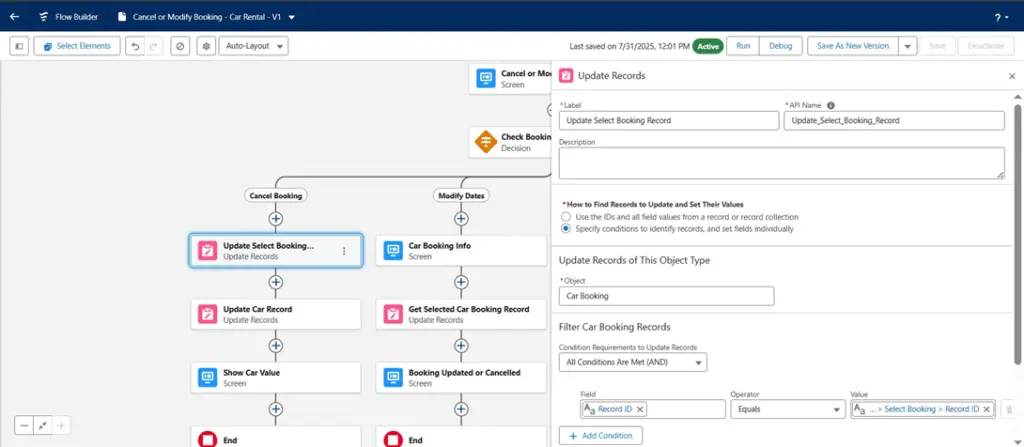
Task: Expand the Save As New Version arrow
Action: click(x=908, y=46)
